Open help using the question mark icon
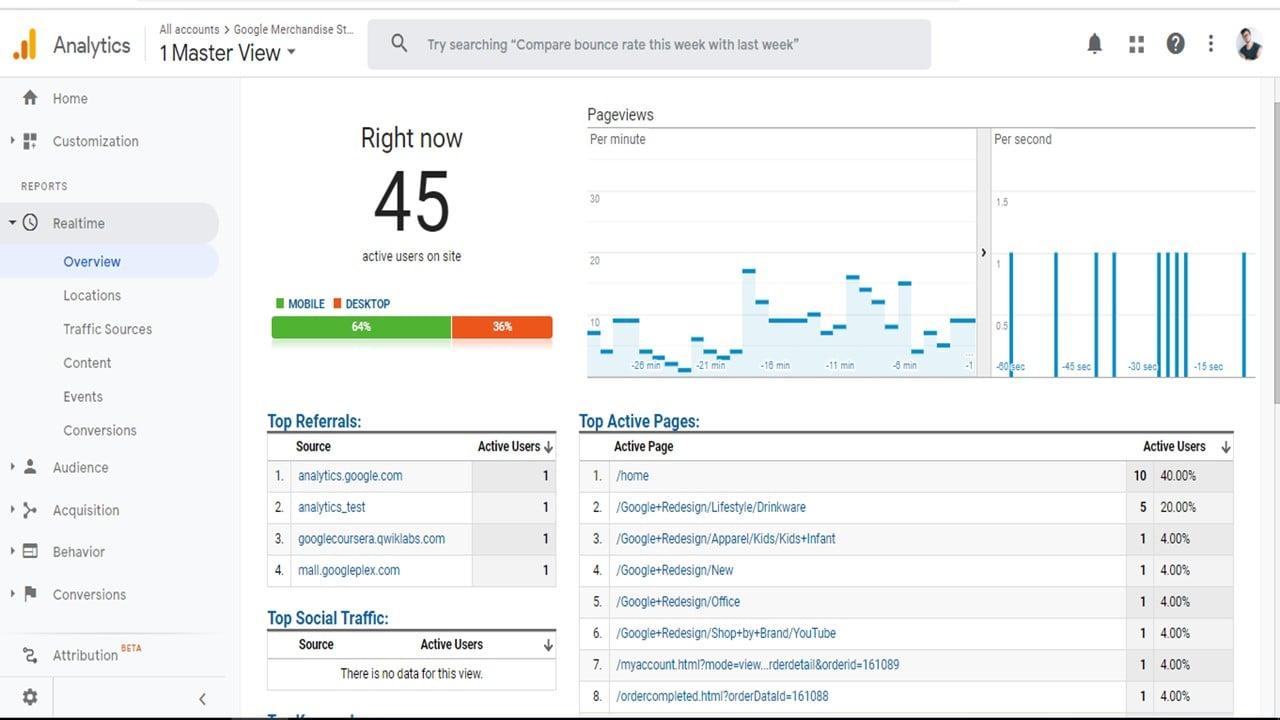 click(1175, 43)
